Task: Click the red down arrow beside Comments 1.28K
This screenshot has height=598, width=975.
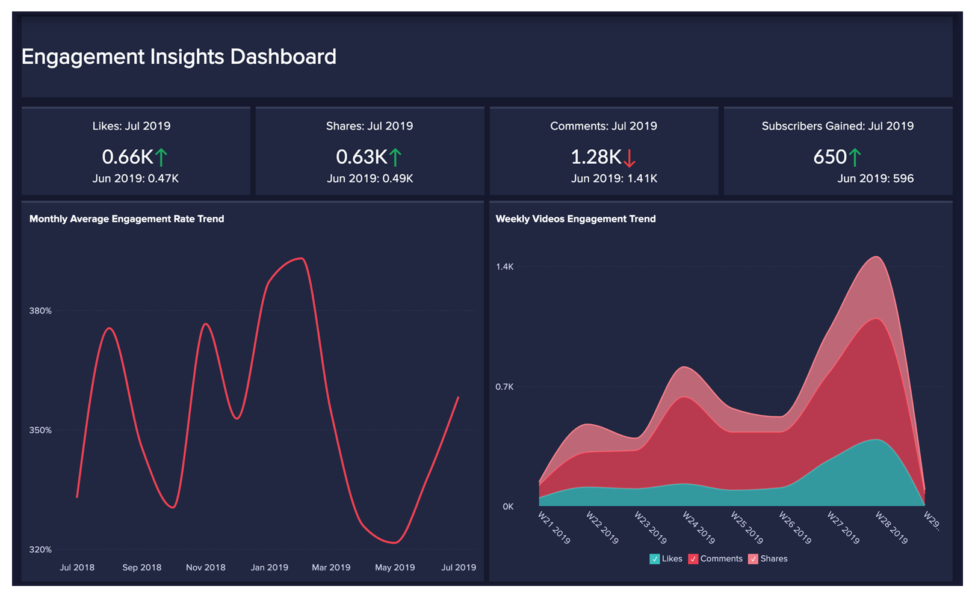Action: pos(629,157)
